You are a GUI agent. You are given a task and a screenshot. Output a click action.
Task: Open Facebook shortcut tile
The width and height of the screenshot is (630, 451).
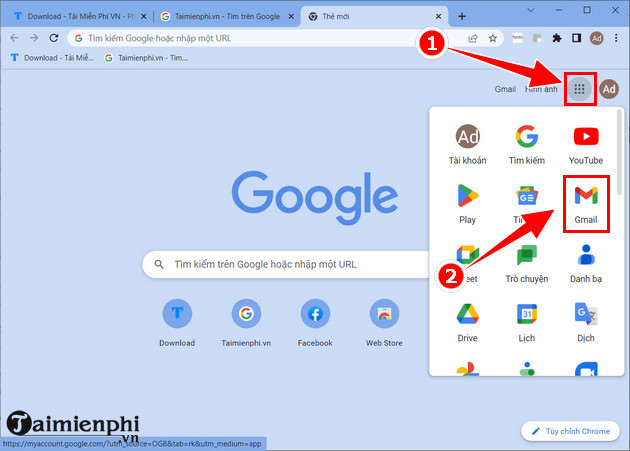(315, 323)
